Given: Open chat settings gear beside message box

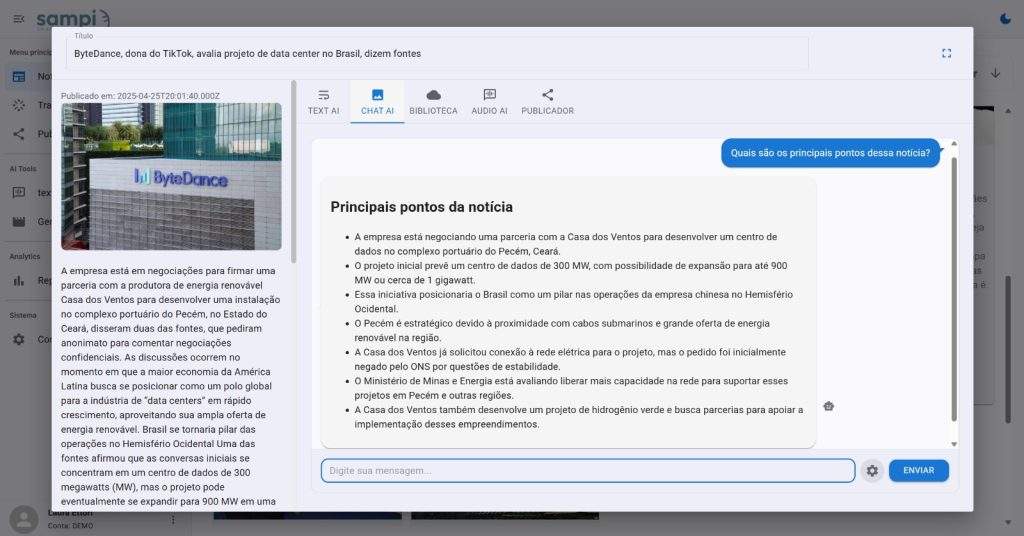Looking at the screenshot, I should 872,470.
